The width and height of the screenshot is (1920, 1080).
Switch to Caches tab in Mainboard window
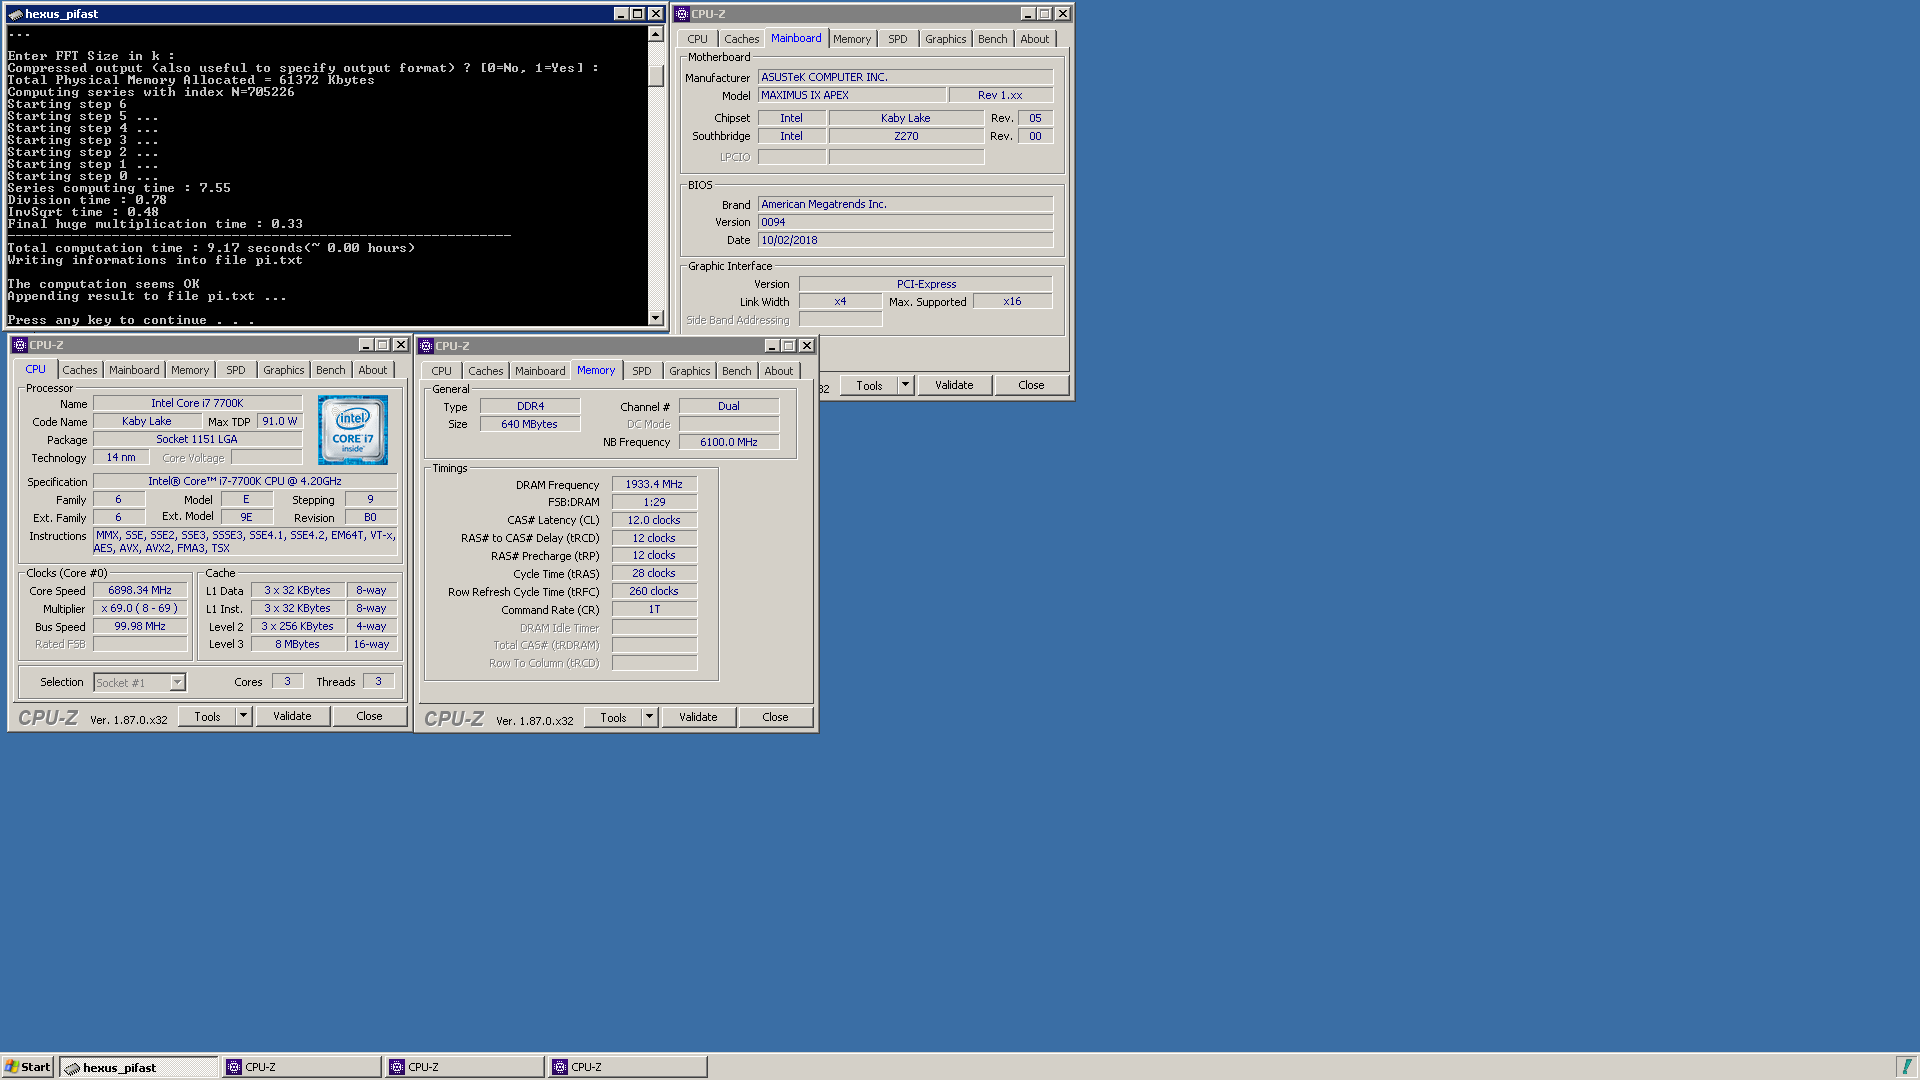click(x=742, y=39)
